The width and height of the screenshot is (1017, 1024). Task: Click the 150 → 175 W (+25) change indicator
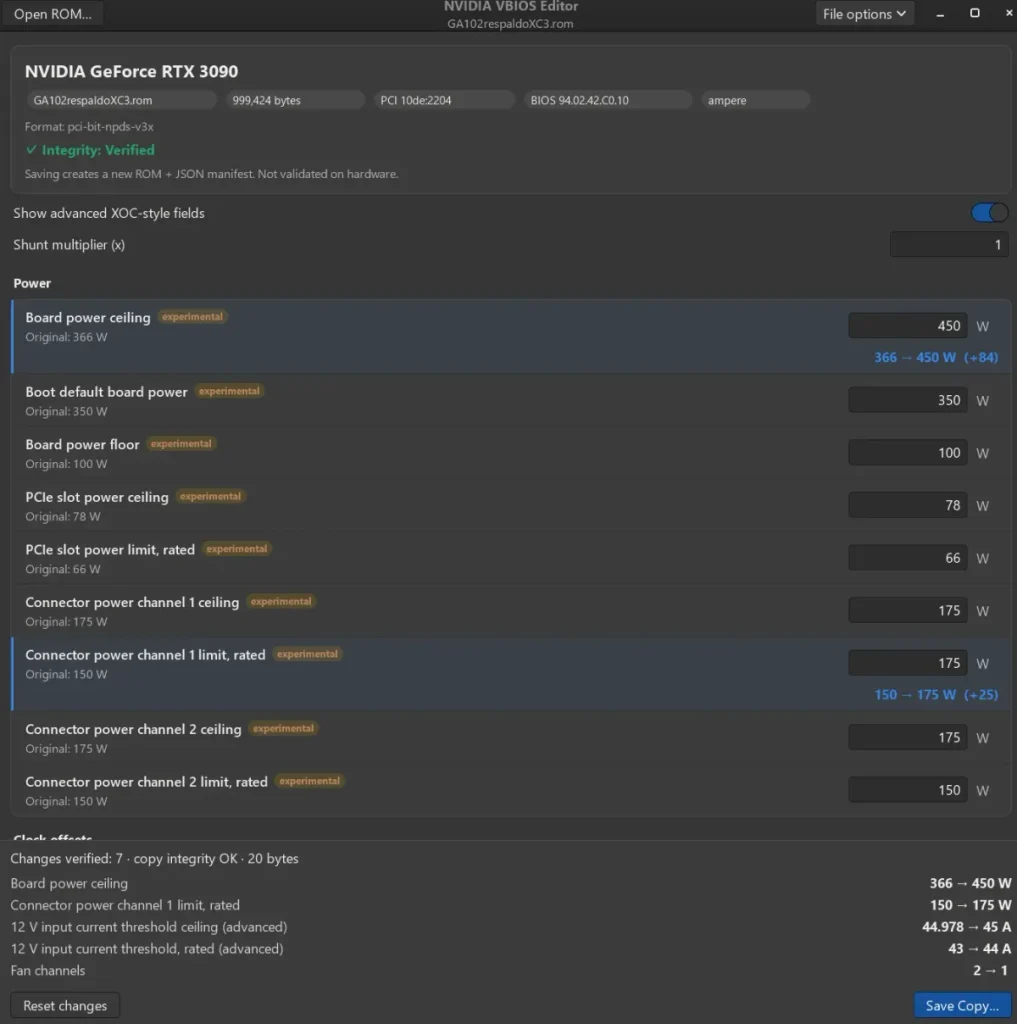(x=936, y=695)
